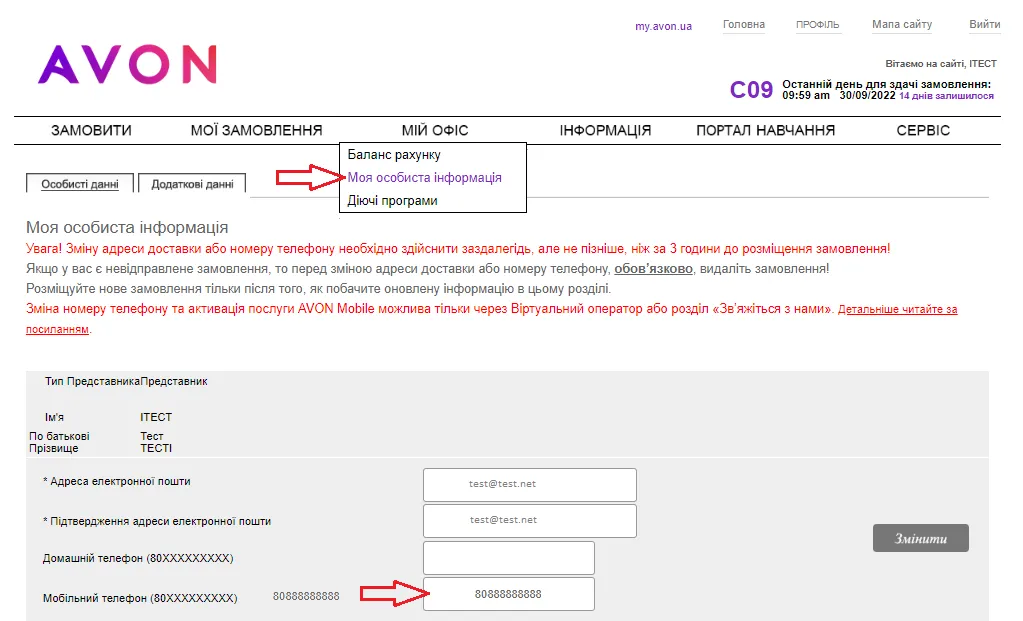Click the AVON logo
This screenshot has height=621, width=1023.
pyautogui.click(x=127, y=65)
